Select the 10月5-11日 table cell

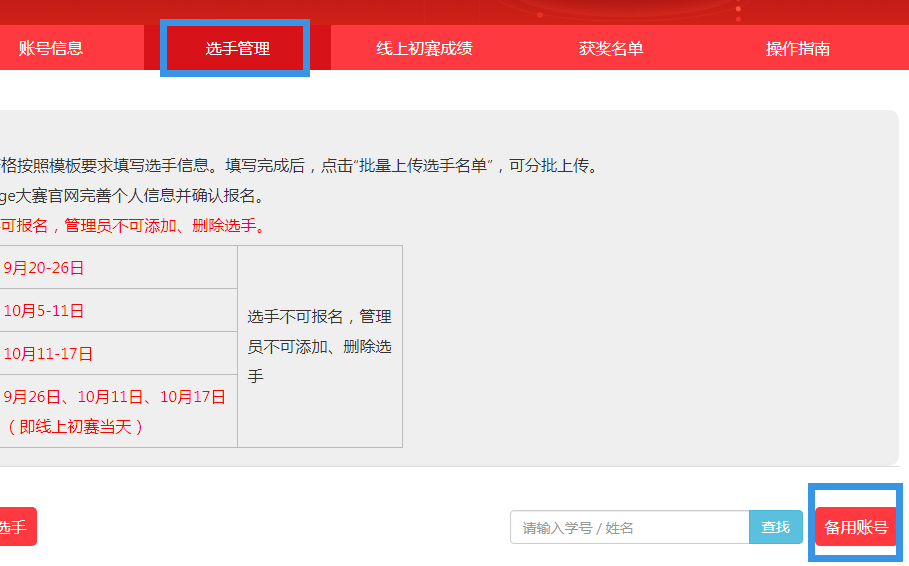pyautogui.click(x=44, y=311)
